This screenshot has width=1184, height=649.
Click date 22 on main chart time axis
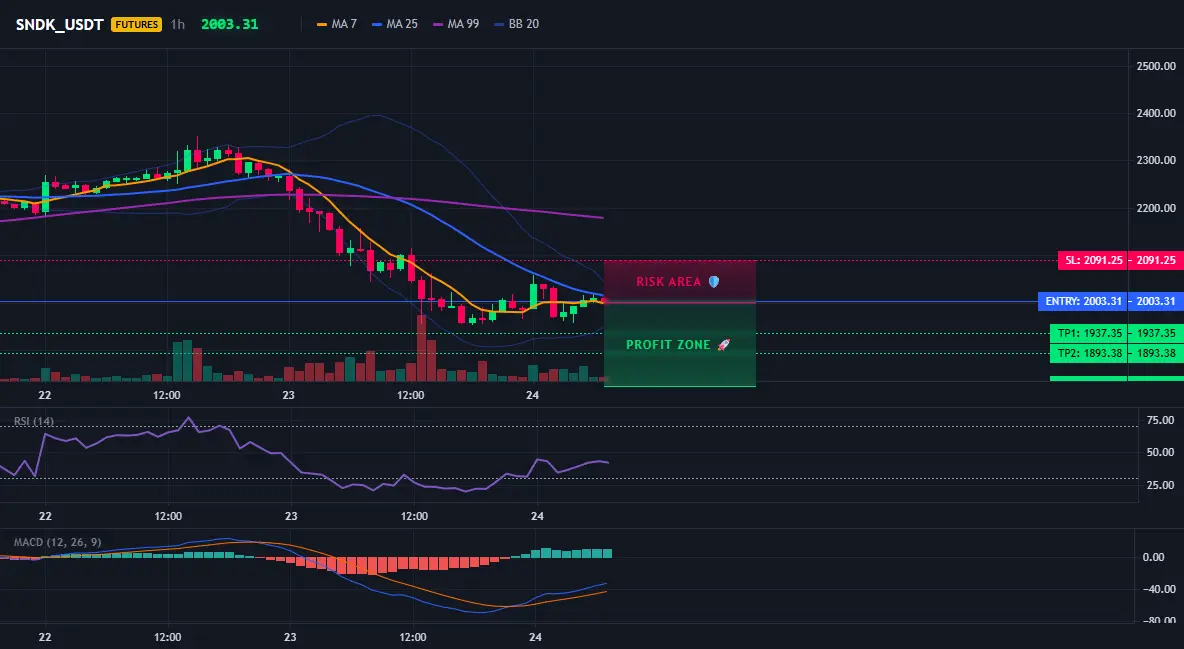click(x=45, y=395)
